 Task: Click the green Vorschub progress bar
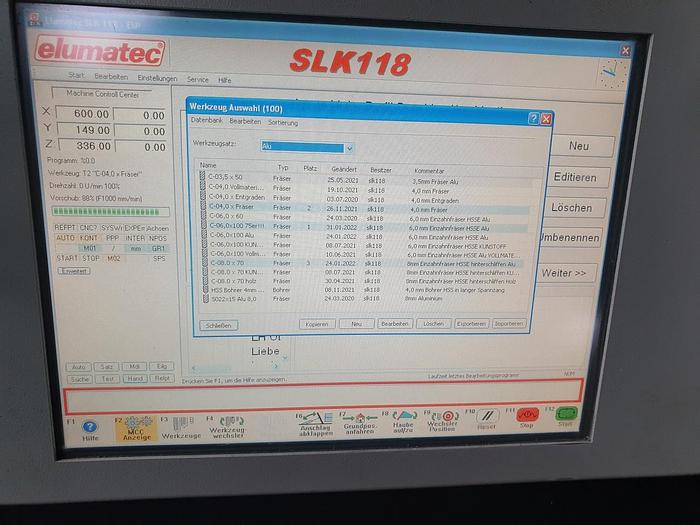110,212
